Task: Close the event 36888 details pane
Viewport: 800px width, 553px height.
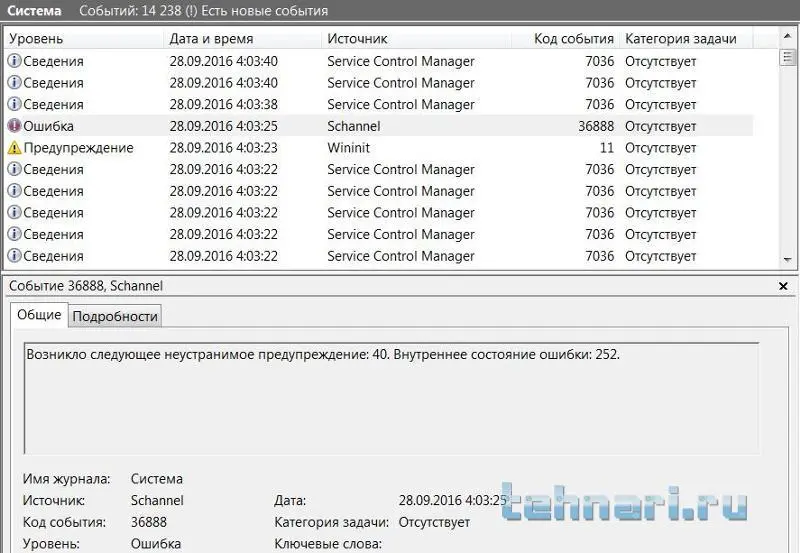Action: 783,286
